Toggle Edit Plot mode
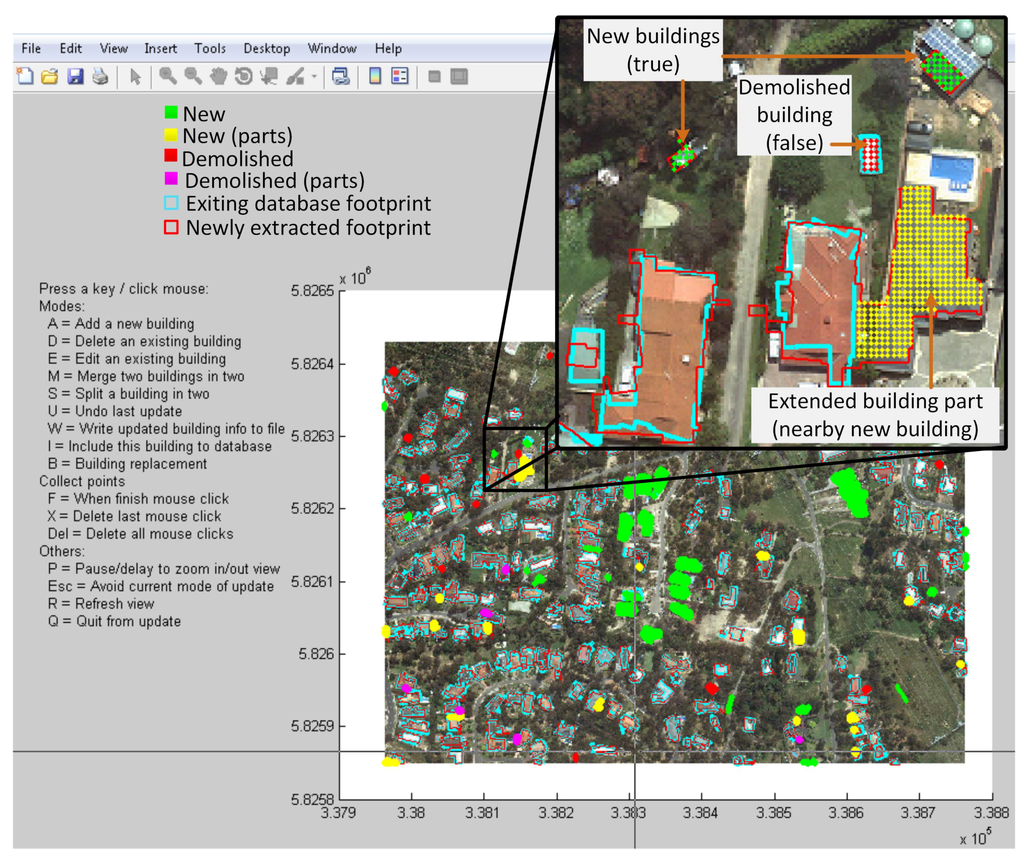Screen dimensions: 1024x860 136,76
